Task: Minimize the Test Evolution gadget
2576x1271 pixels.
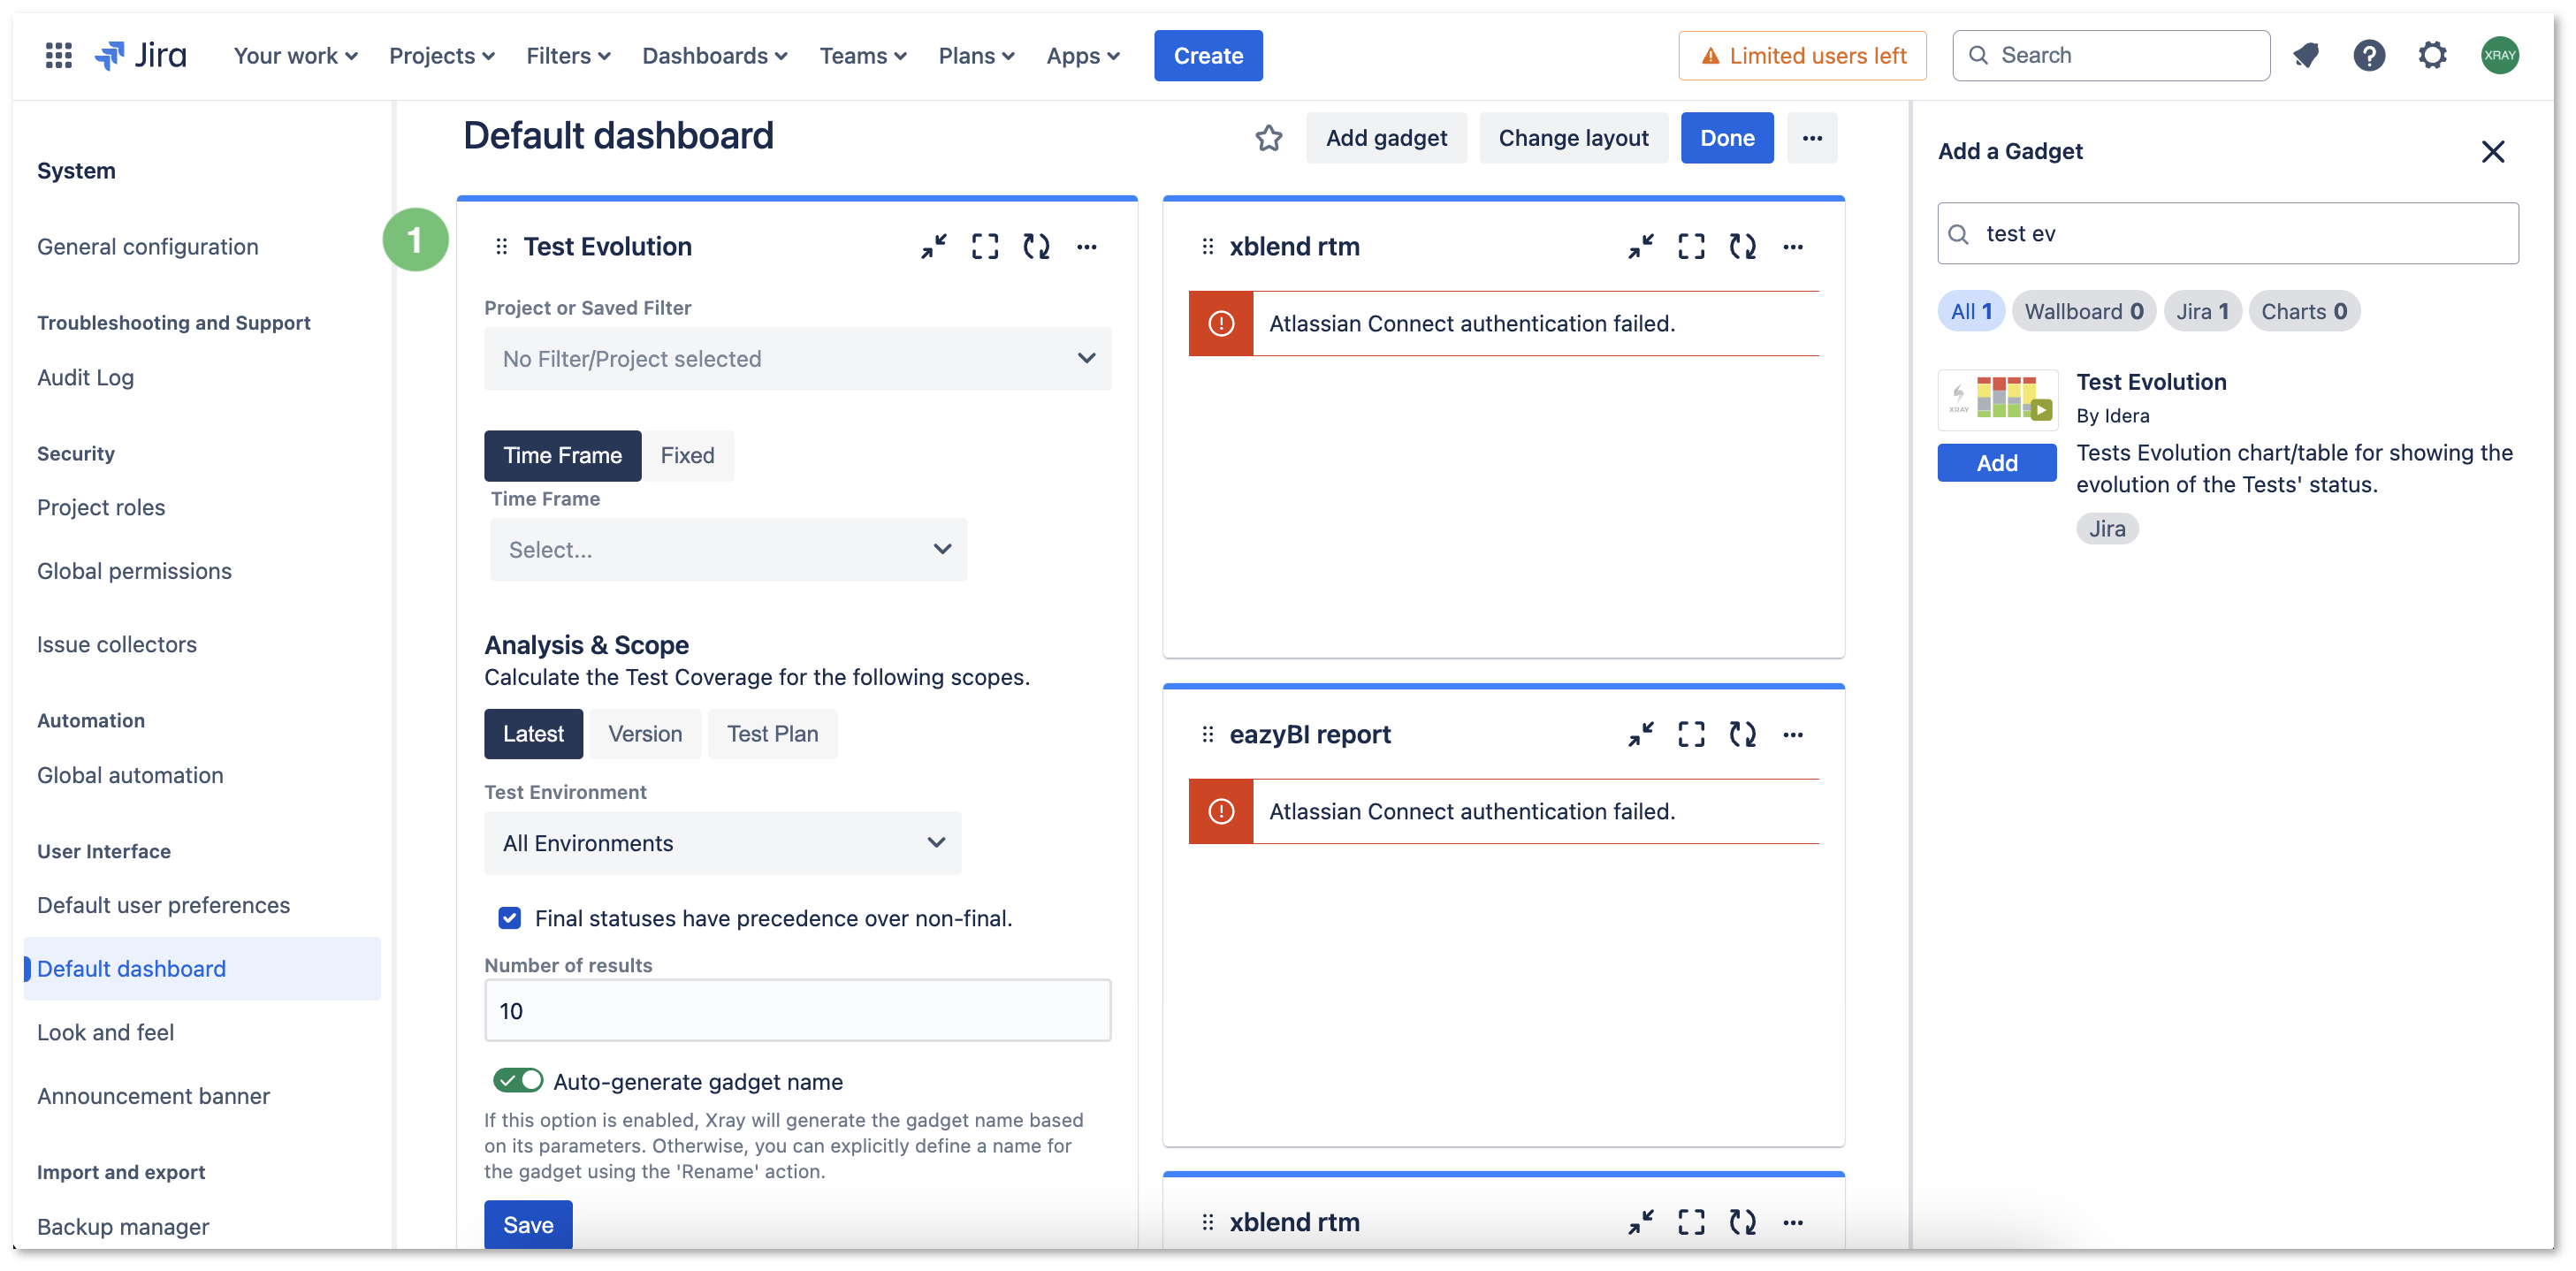Action: tap(934, 246)
